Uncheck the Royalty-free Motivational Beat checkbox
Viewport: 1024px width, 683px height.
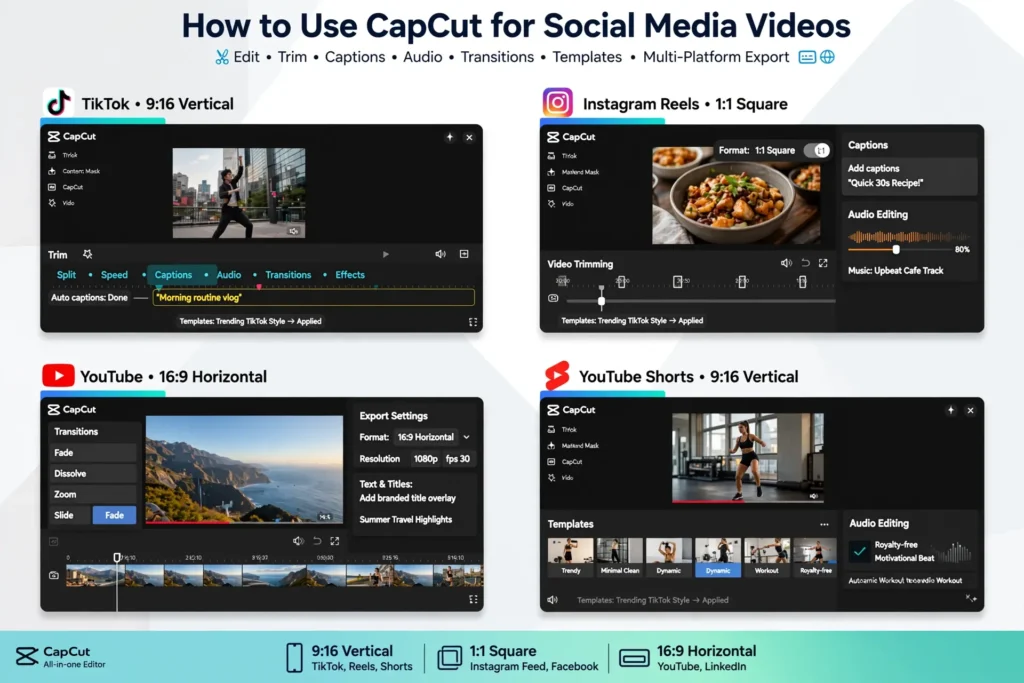(859, 551)
